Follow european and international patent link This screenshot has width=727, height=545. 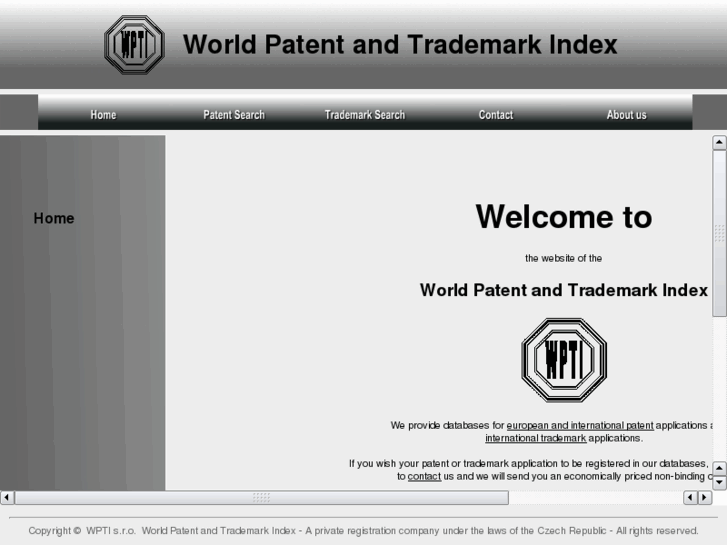click(x=580, y=425)
